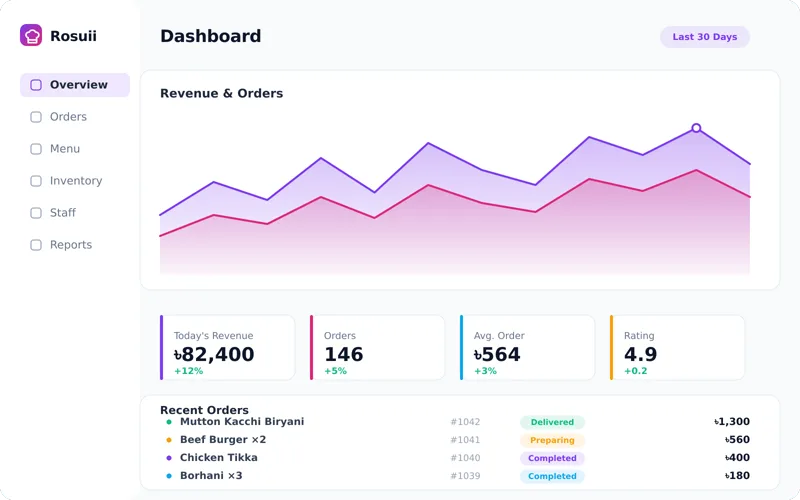
Task: Click the Staff square icon in sidebar
Action: [x=36, y=213]
